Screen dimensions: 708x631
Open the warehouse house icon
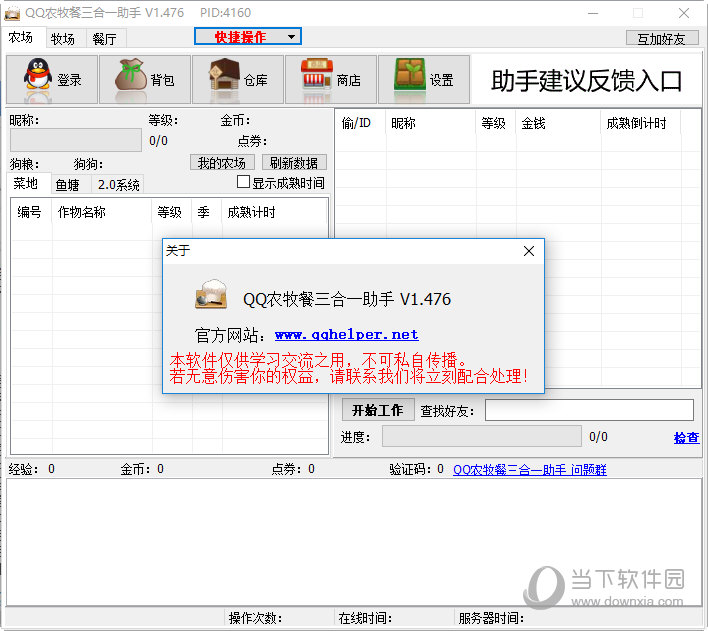tap(224, 74)
